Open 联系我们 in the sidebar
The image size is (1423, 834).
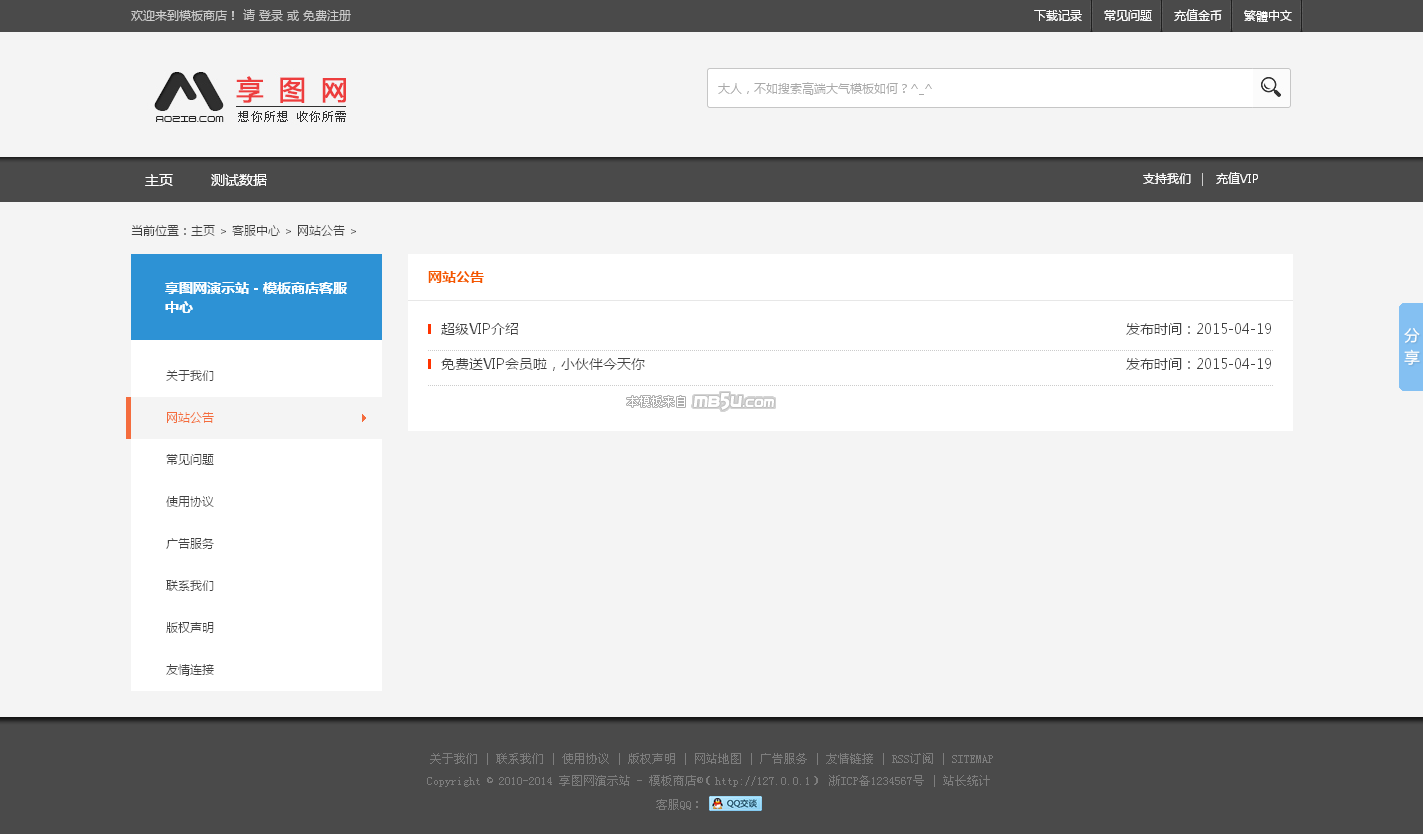click(x=190, y=586)
